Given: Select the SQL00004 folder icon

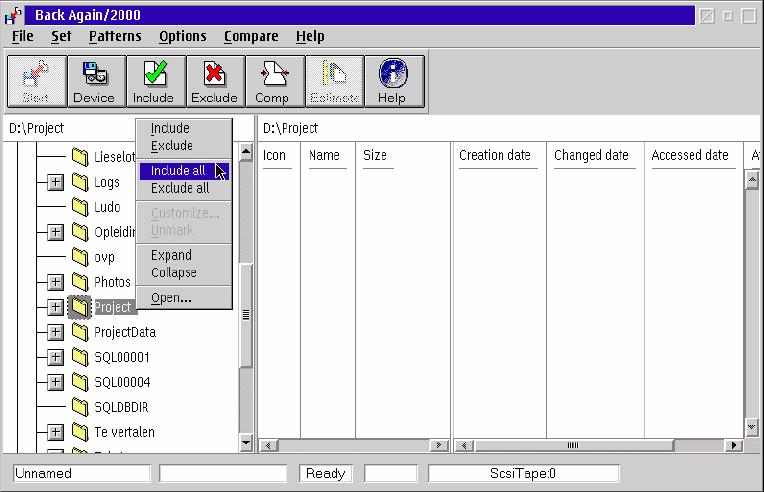Looking at the screenshot, I should [x=80, y=382].
